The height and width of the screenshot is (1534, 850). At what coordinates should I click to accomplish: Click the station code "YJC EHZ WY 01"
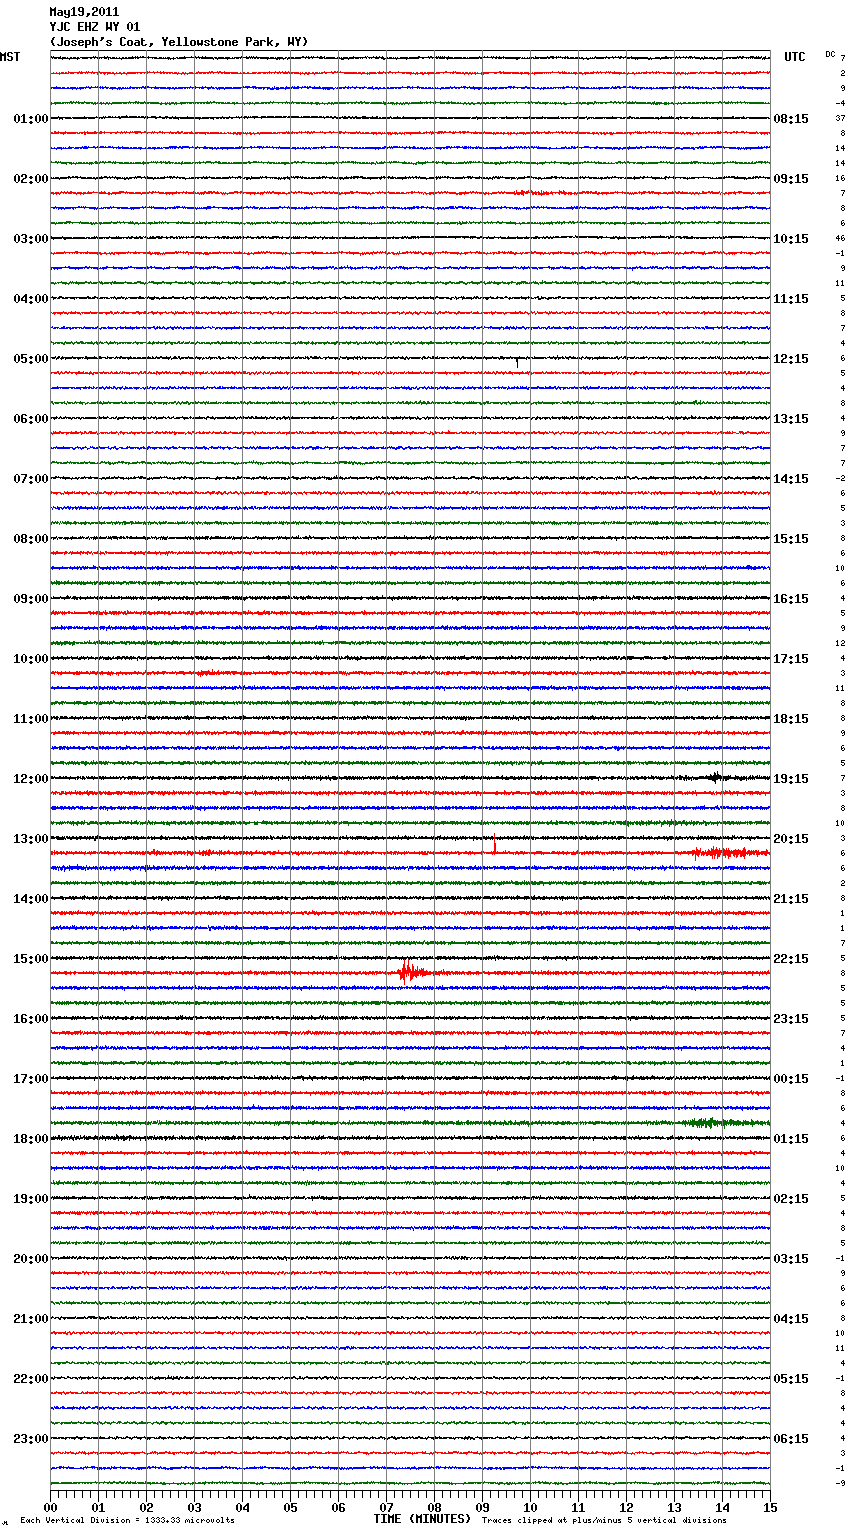click(95, 27)
